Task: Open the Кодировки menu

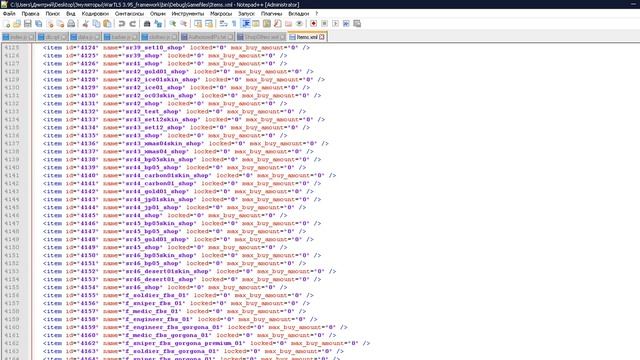Action: coord(95,13)
